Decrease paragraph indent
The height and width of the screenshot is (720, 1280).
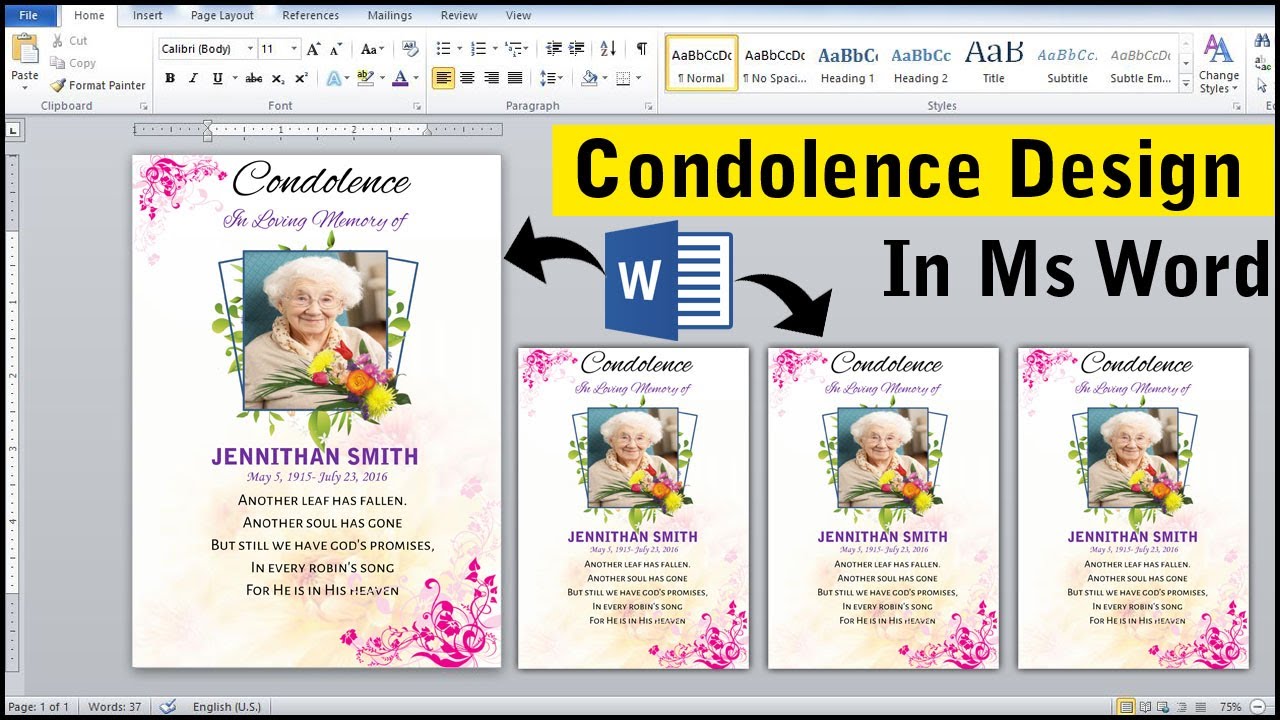tap(554, 49)
